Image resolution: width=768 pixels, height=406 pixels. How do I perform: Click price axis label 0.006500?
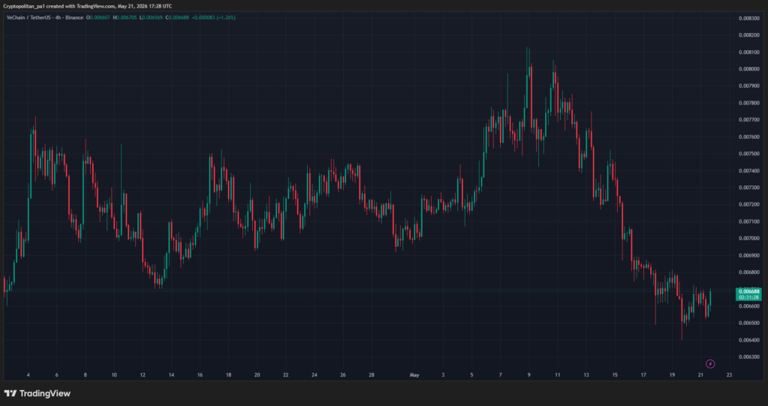pyautogui.click(x=748, y=323)
